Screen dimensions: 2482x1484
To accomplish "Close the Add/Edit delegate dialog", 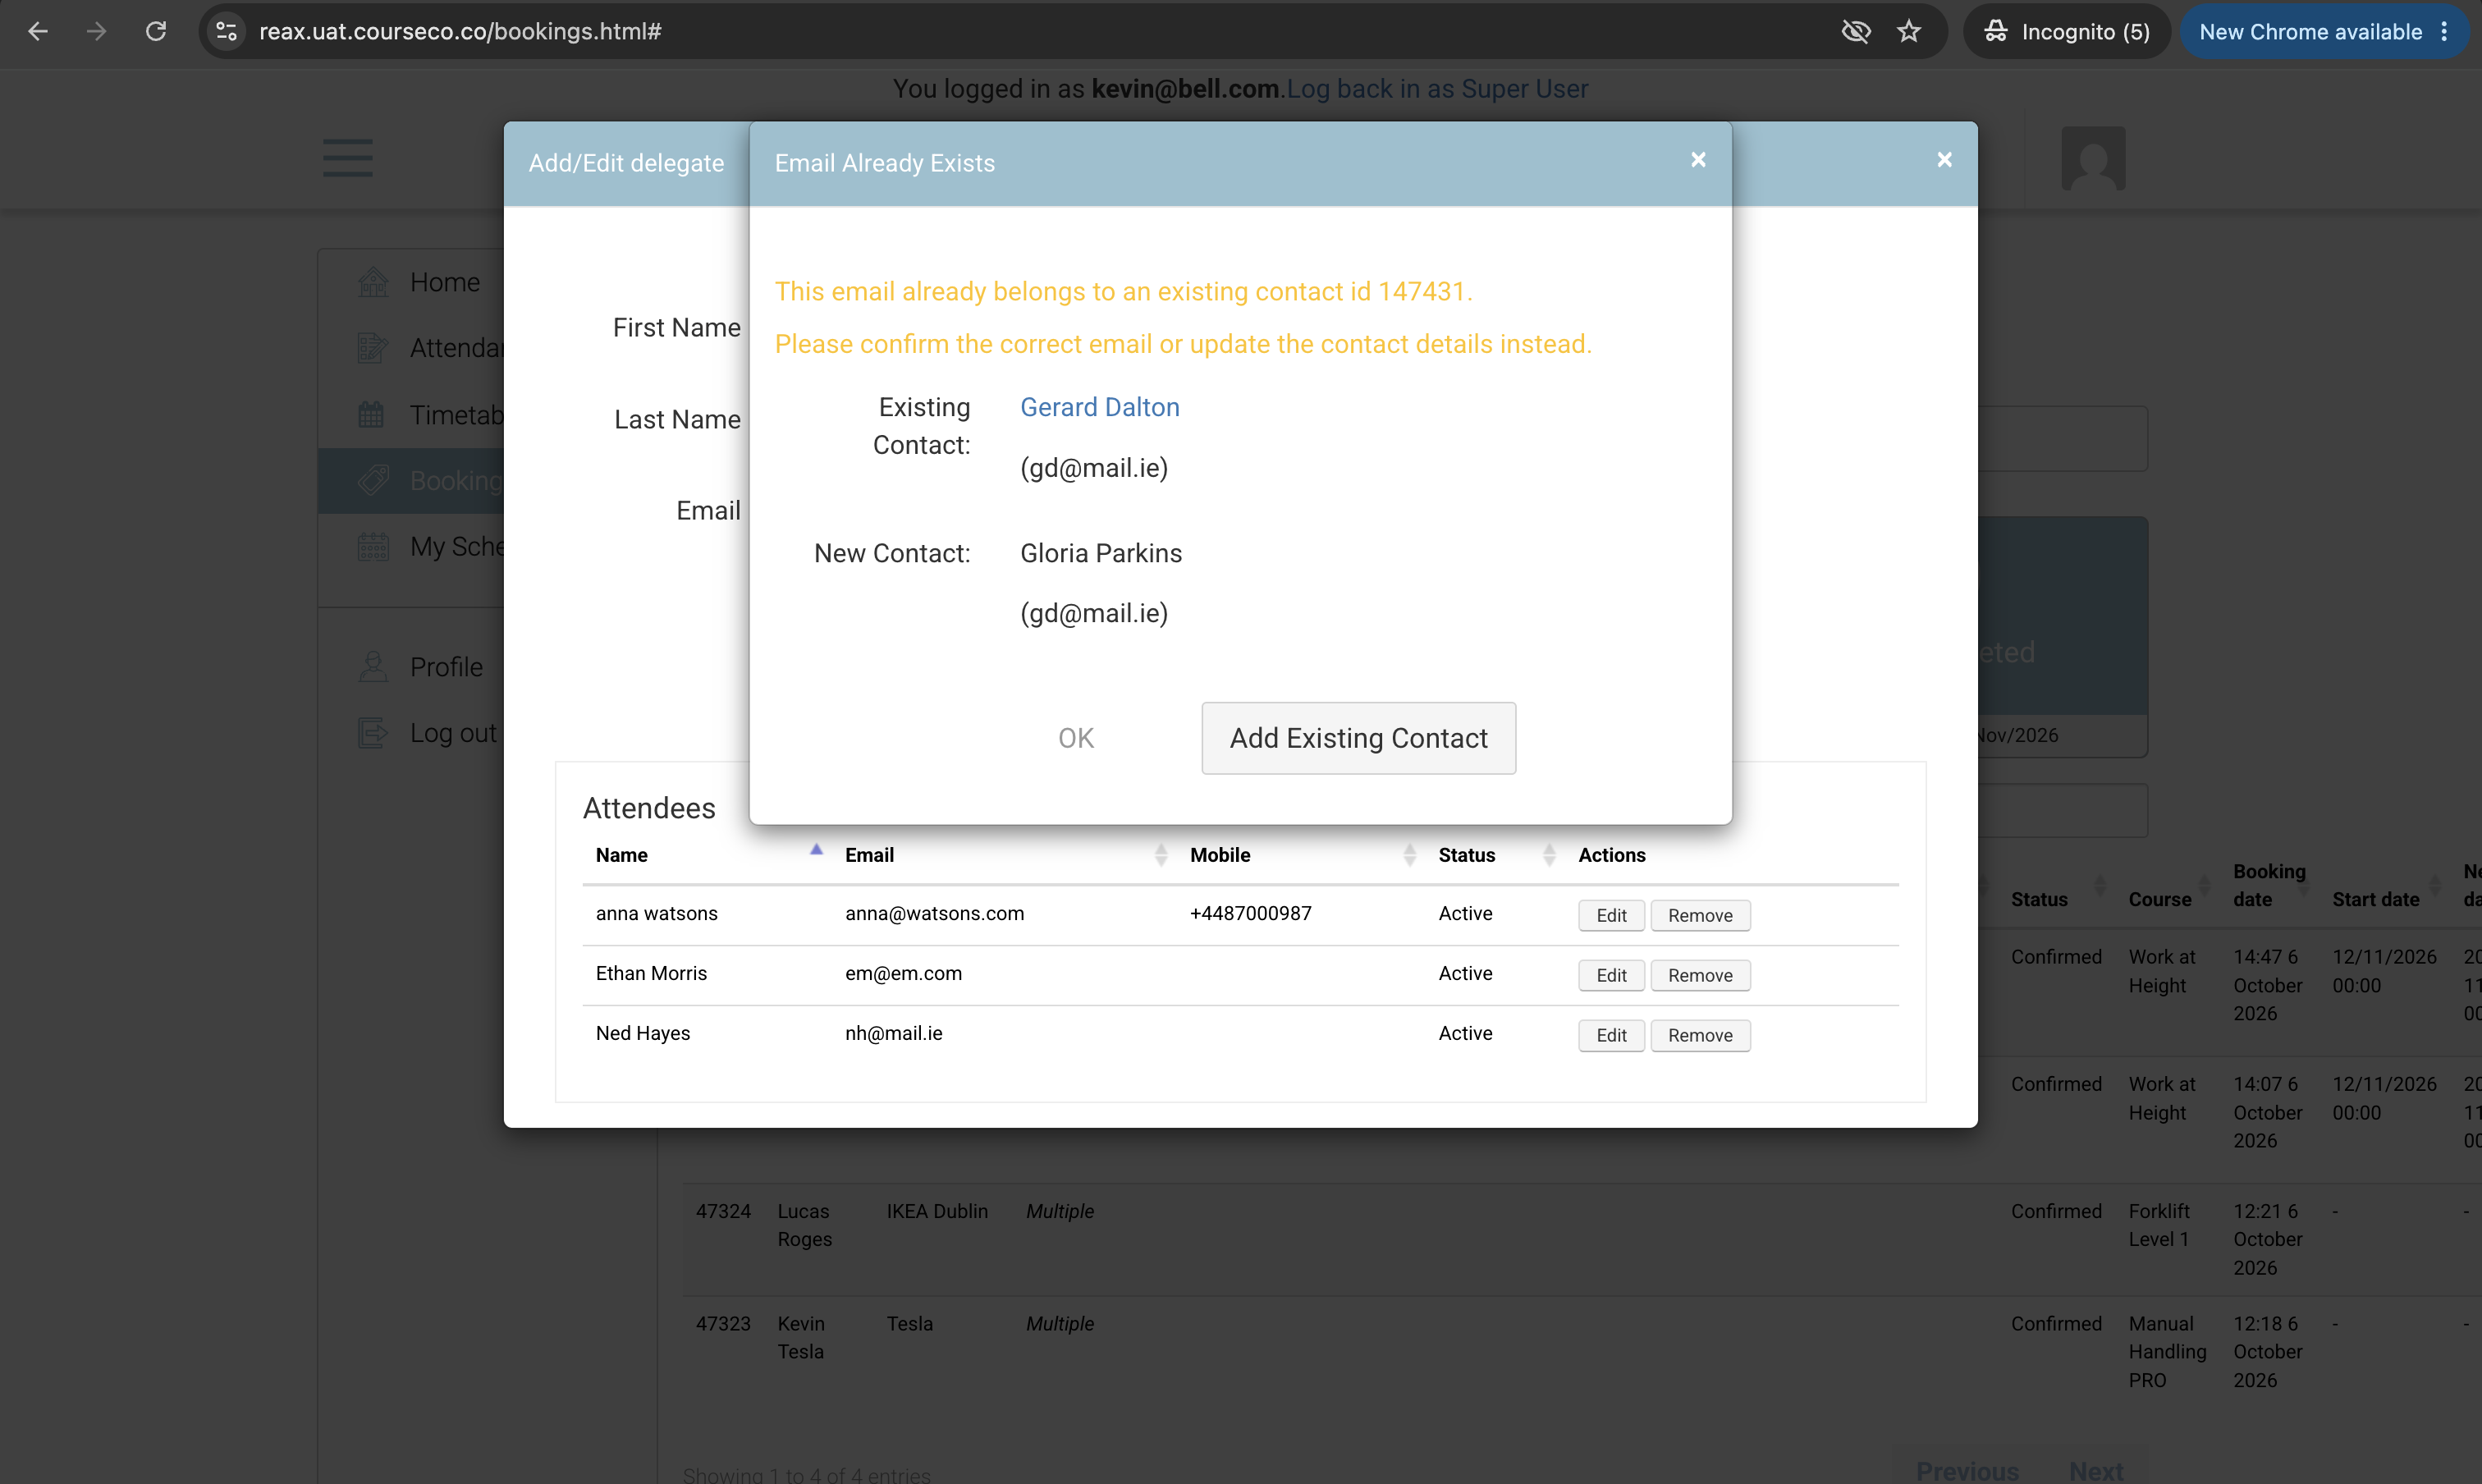I will click(x=1944, y=160).
